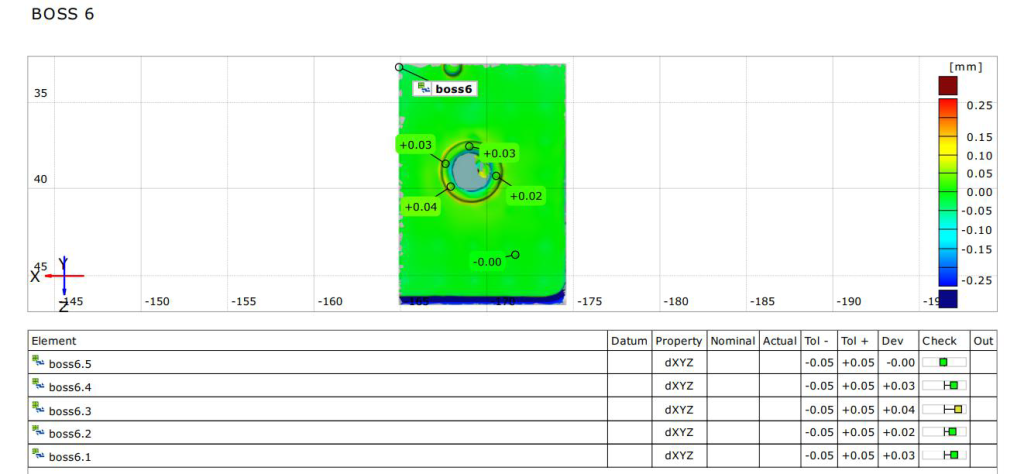Click the Actual column header

pos(780,341)
